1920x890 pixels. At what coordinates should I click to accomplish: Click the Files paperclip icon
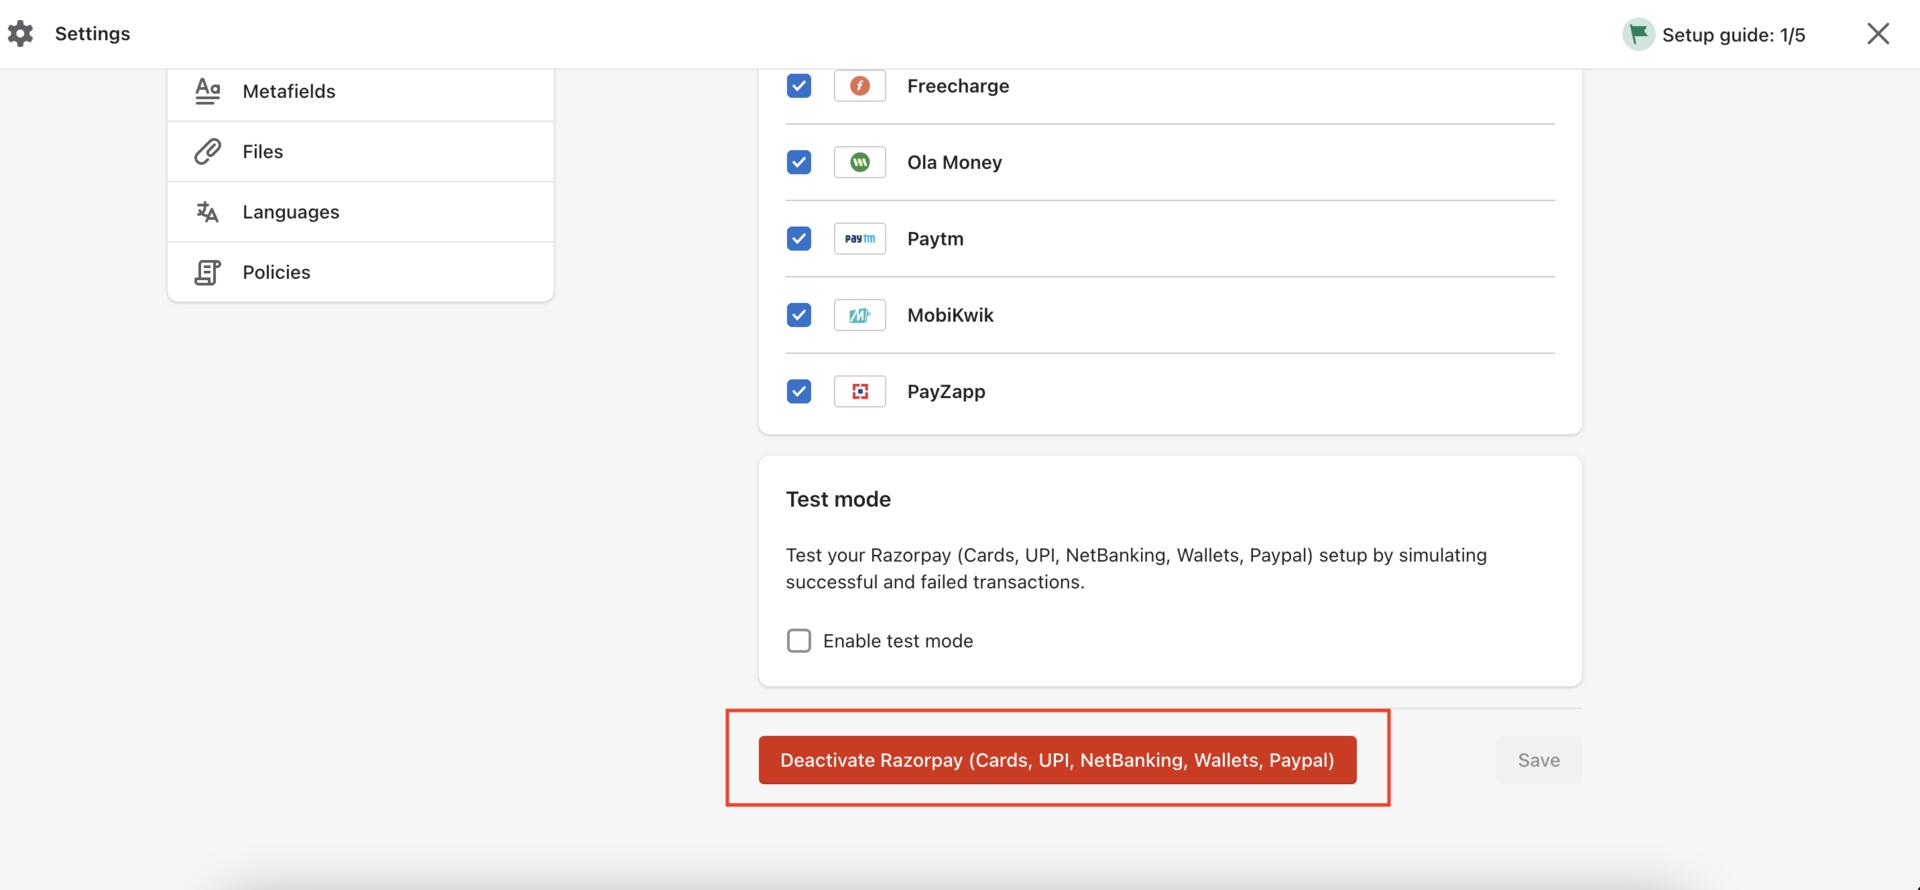207,151
